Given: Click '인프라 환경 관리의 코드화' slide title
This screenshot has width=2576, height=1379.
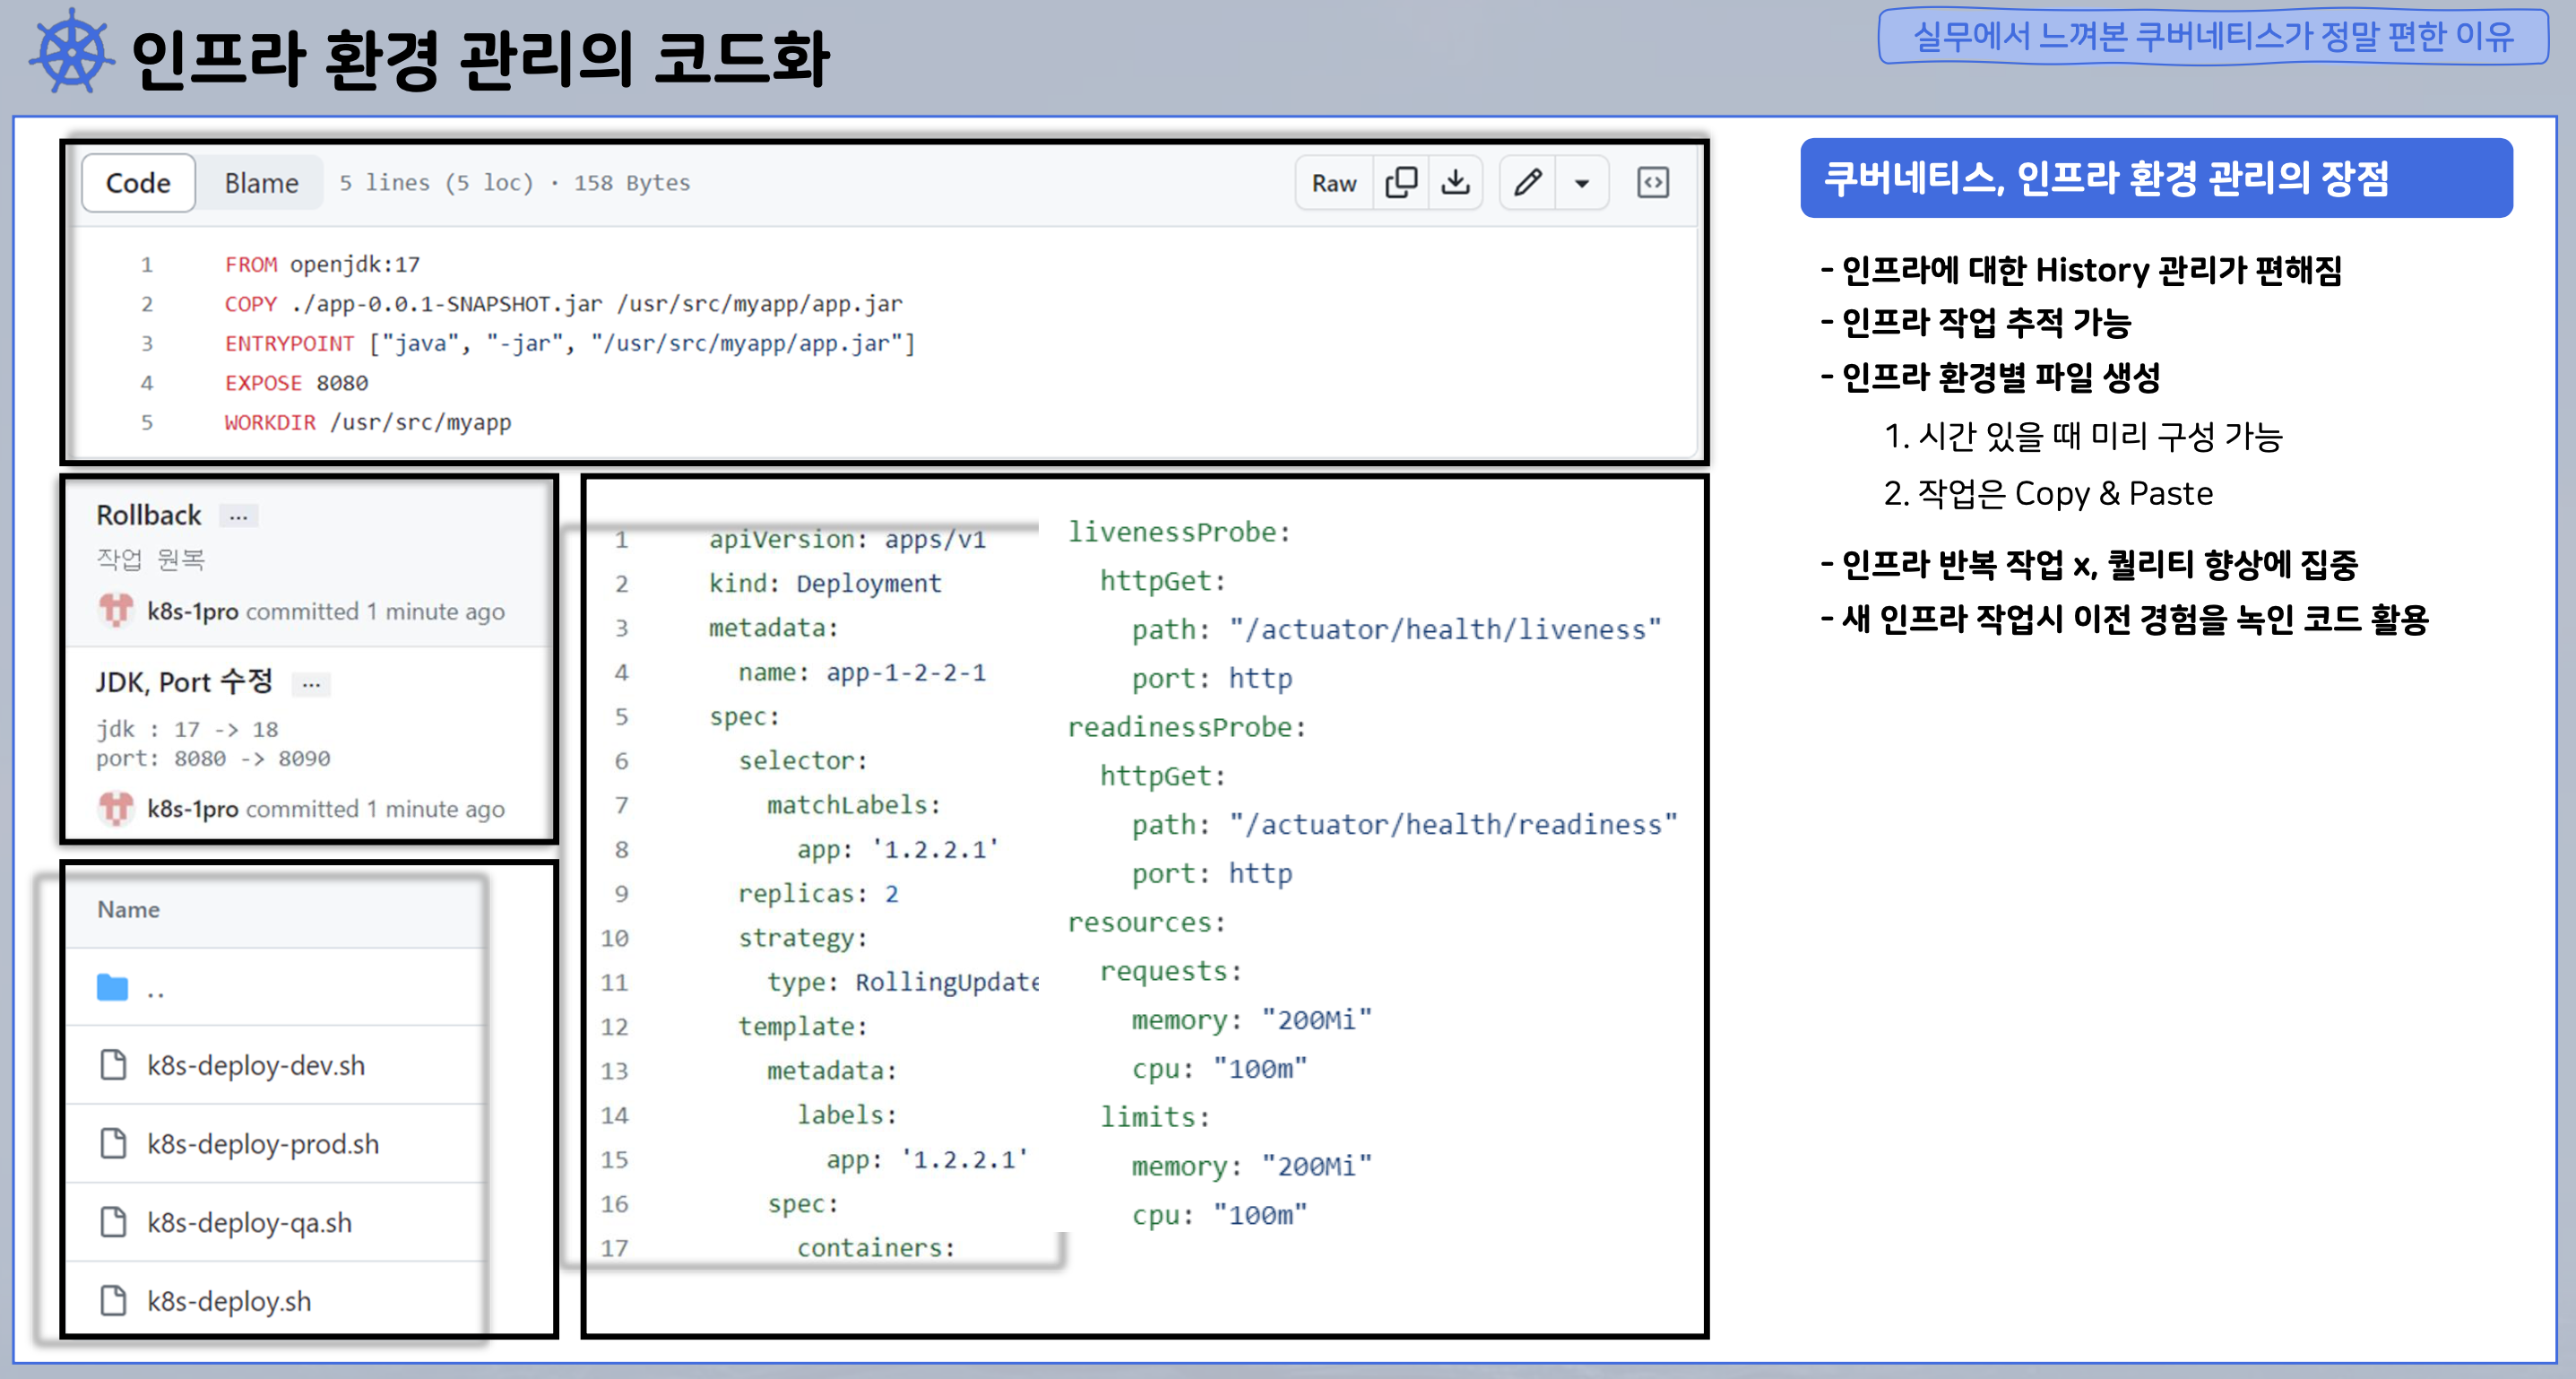Looking at the screenshot, I should click(480, 59).
